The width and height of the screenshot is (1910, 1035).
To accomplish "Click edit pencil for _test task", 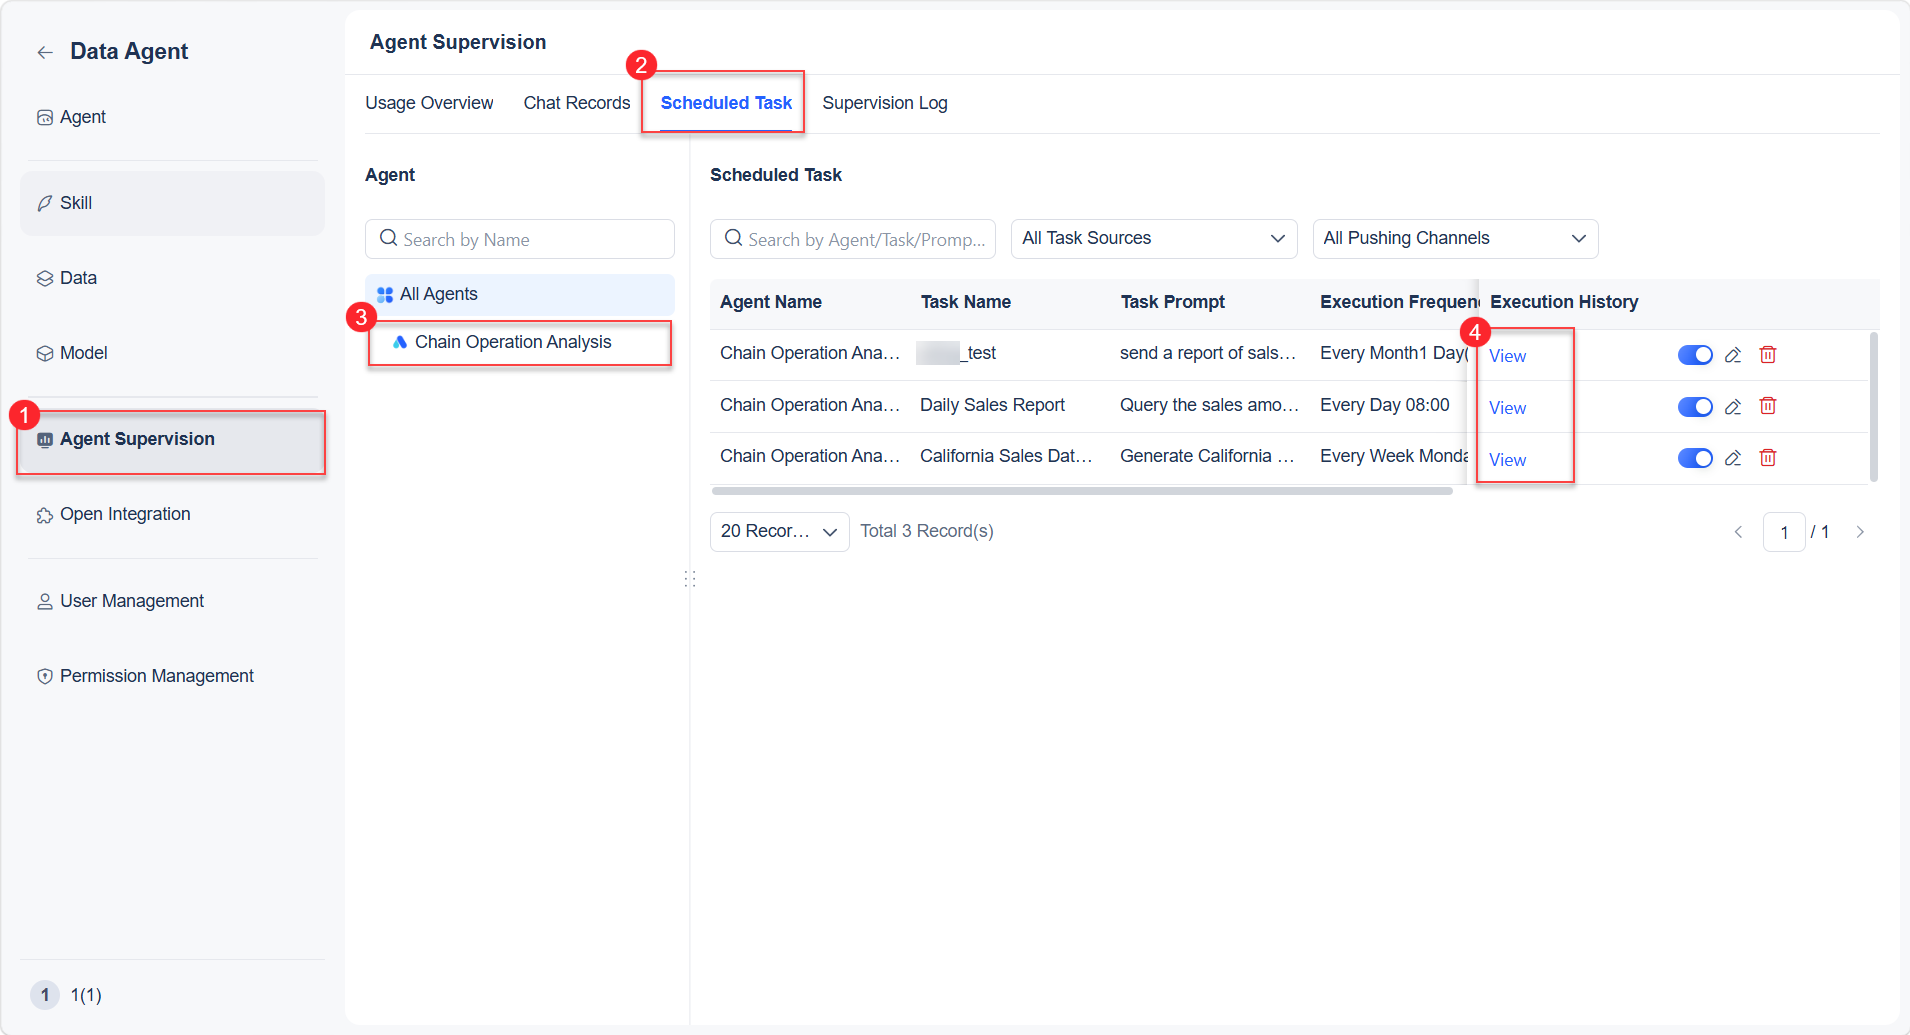I will click(1733, 355).
